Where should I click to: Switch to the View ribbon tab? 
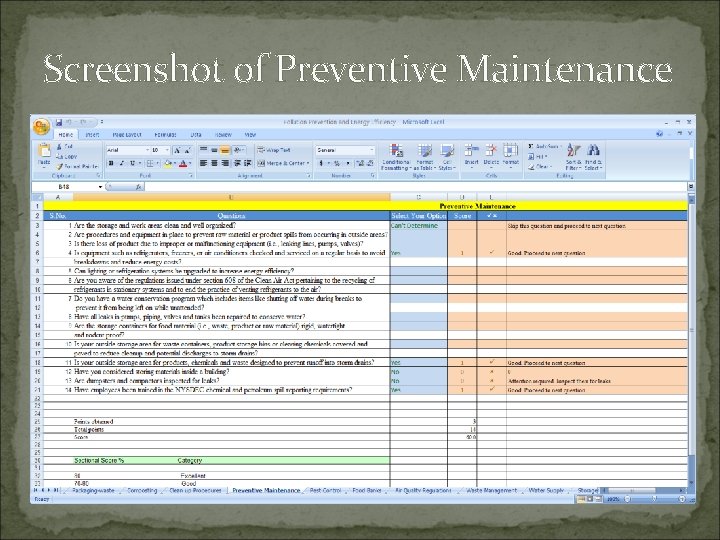pyautogui.click(x=250, y=135)
